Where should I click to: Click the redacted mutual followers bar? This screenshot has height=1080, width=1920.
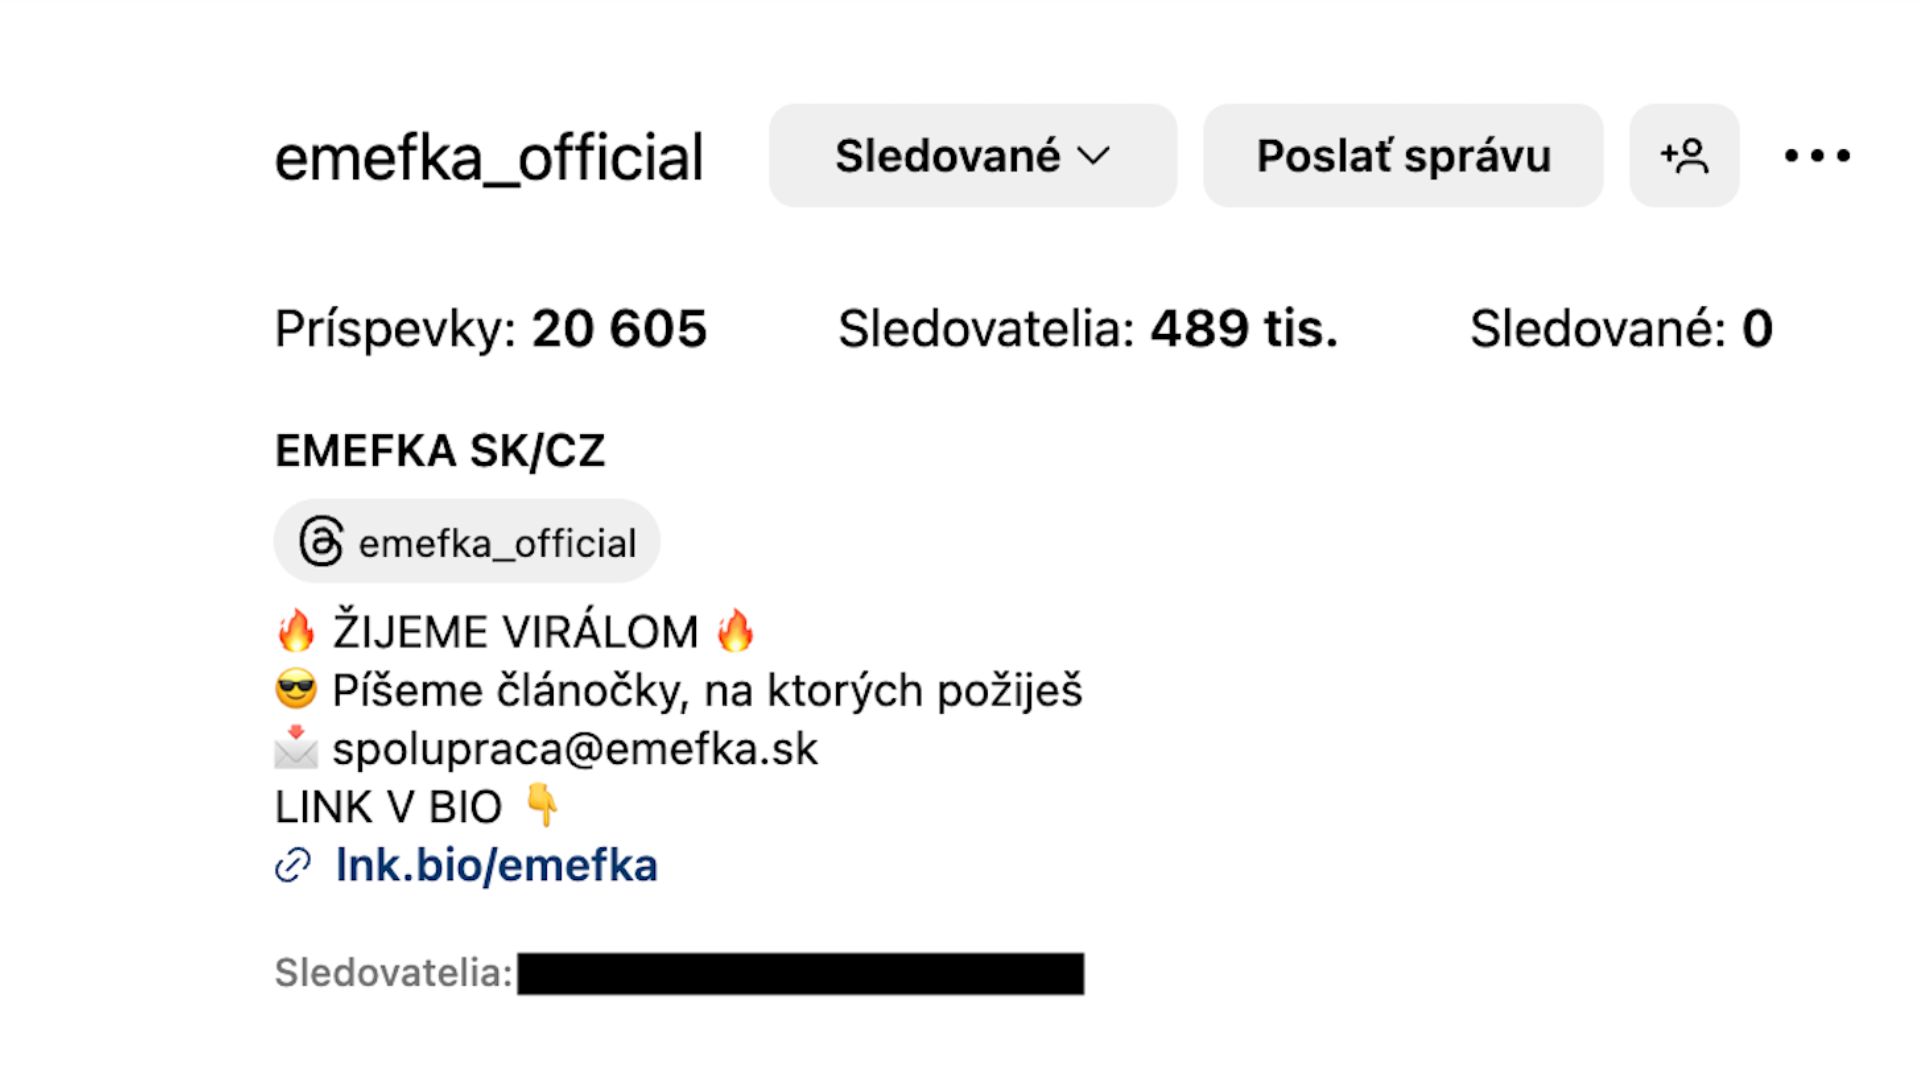click(800, 973)
